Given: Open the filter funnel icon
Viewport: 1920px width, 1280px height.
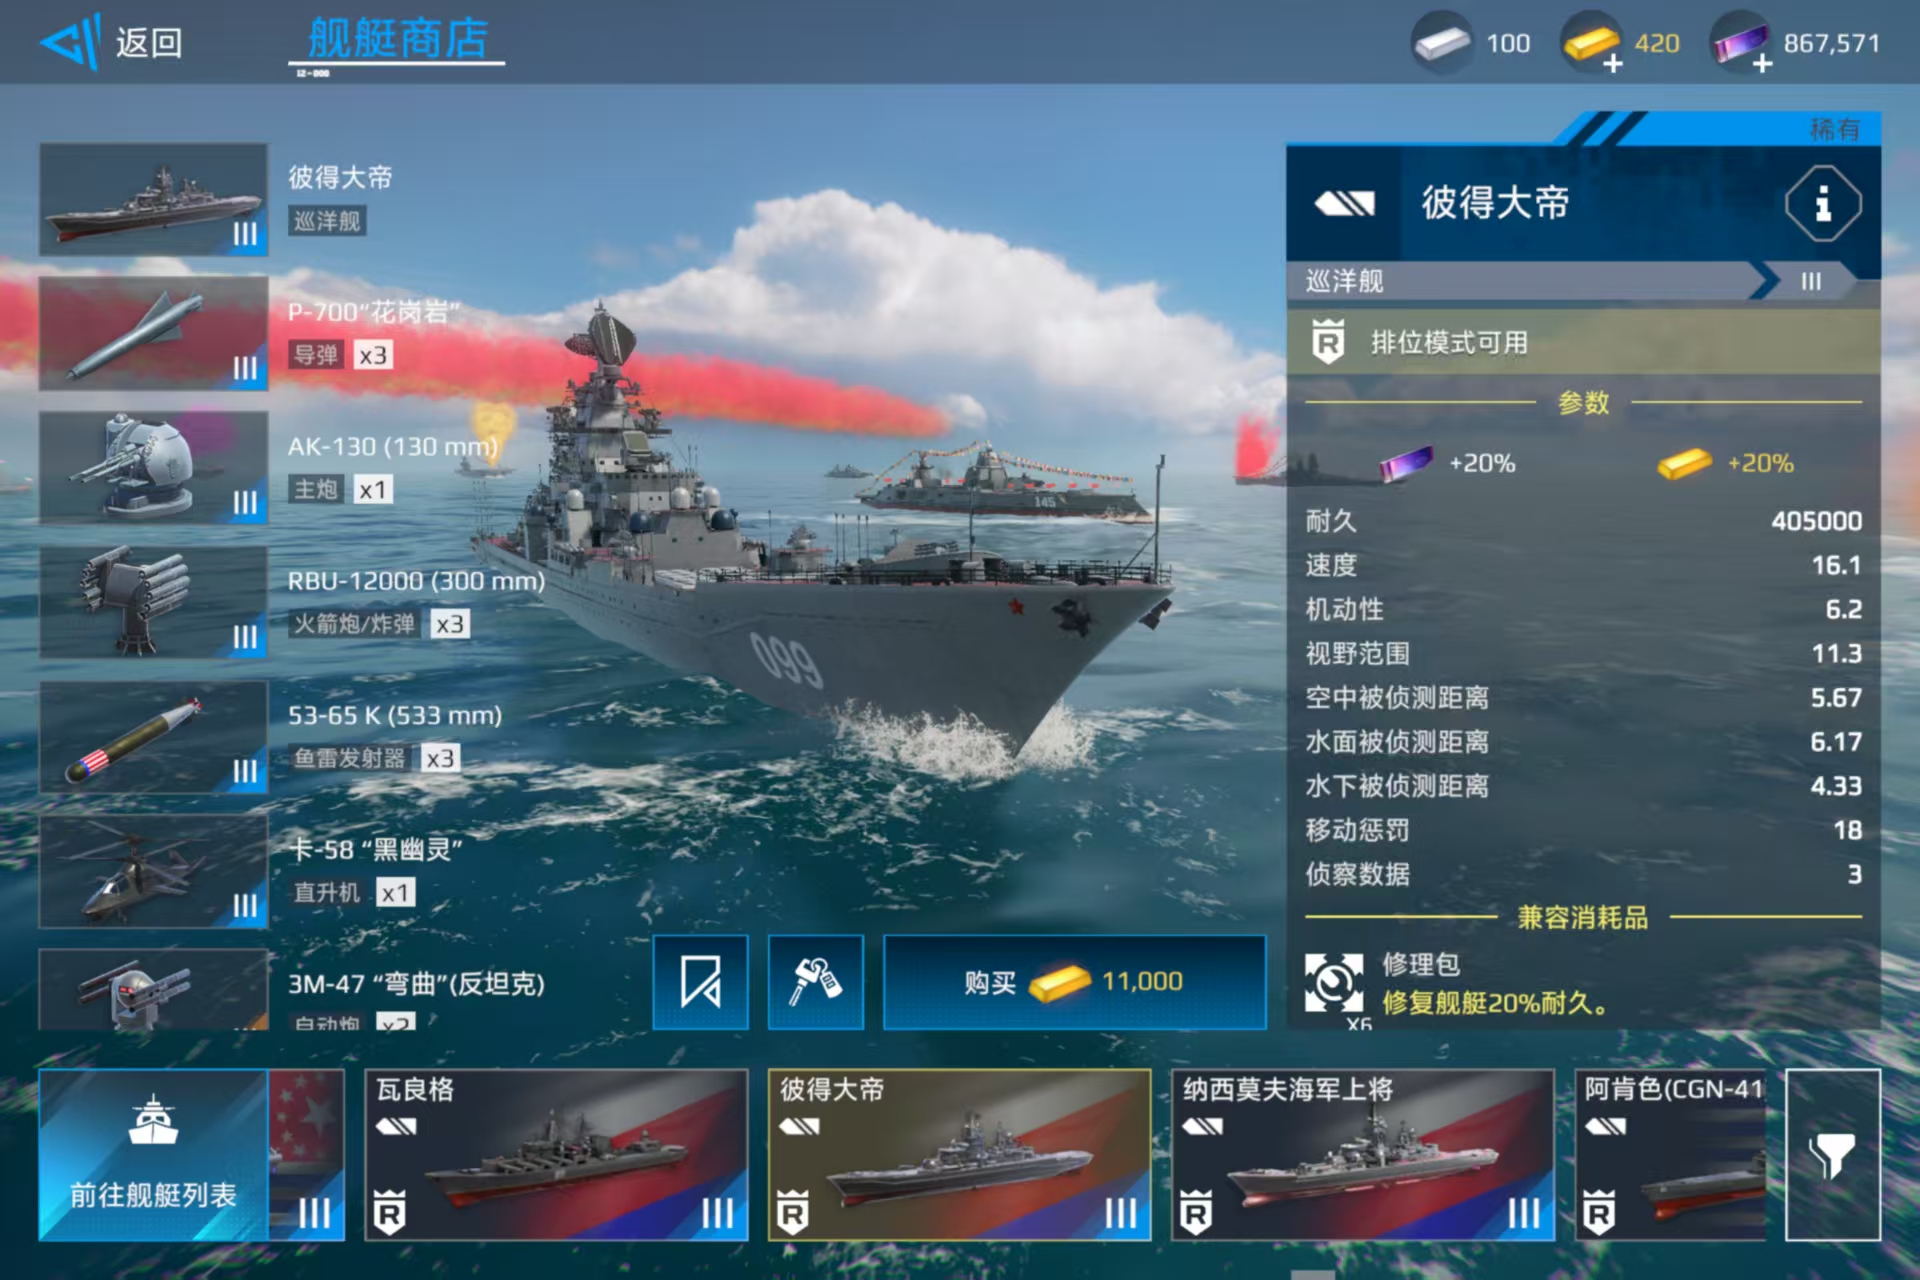Looking at the screenshot, I should (1833, 1155).
